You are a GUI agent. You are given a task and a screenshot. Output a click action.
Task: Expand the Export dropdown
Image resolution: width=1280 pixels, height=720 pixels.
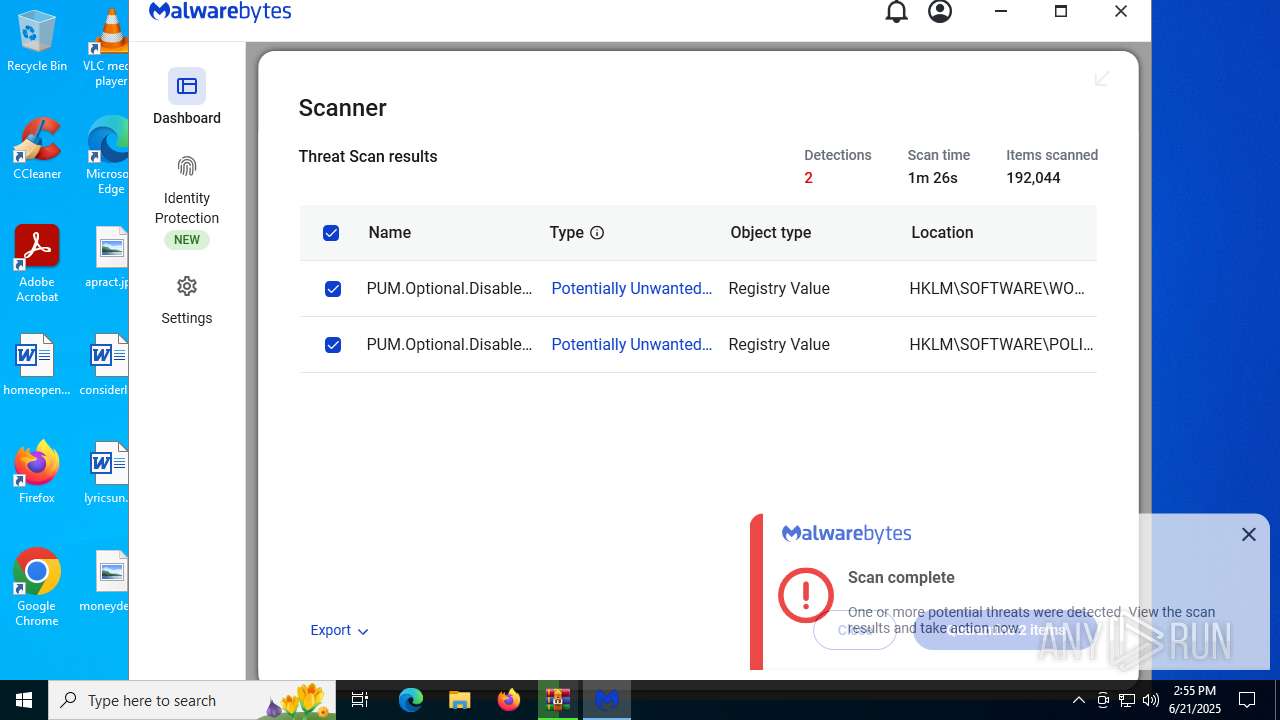(x=339, y=631)
